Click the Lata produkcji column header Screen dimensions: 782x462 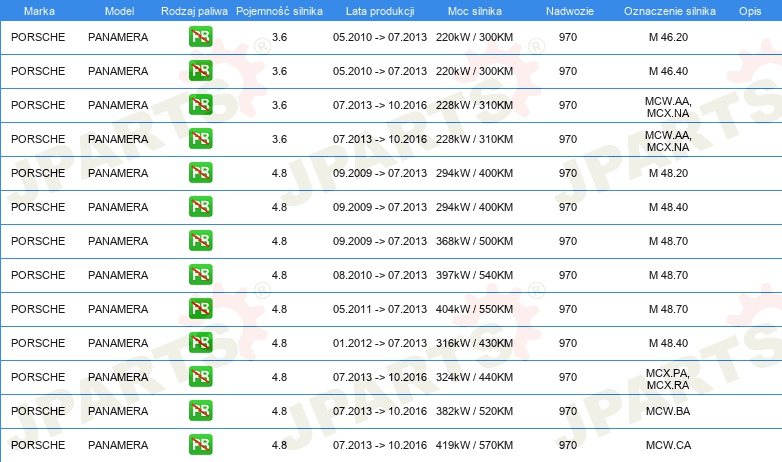pos(380,11)
